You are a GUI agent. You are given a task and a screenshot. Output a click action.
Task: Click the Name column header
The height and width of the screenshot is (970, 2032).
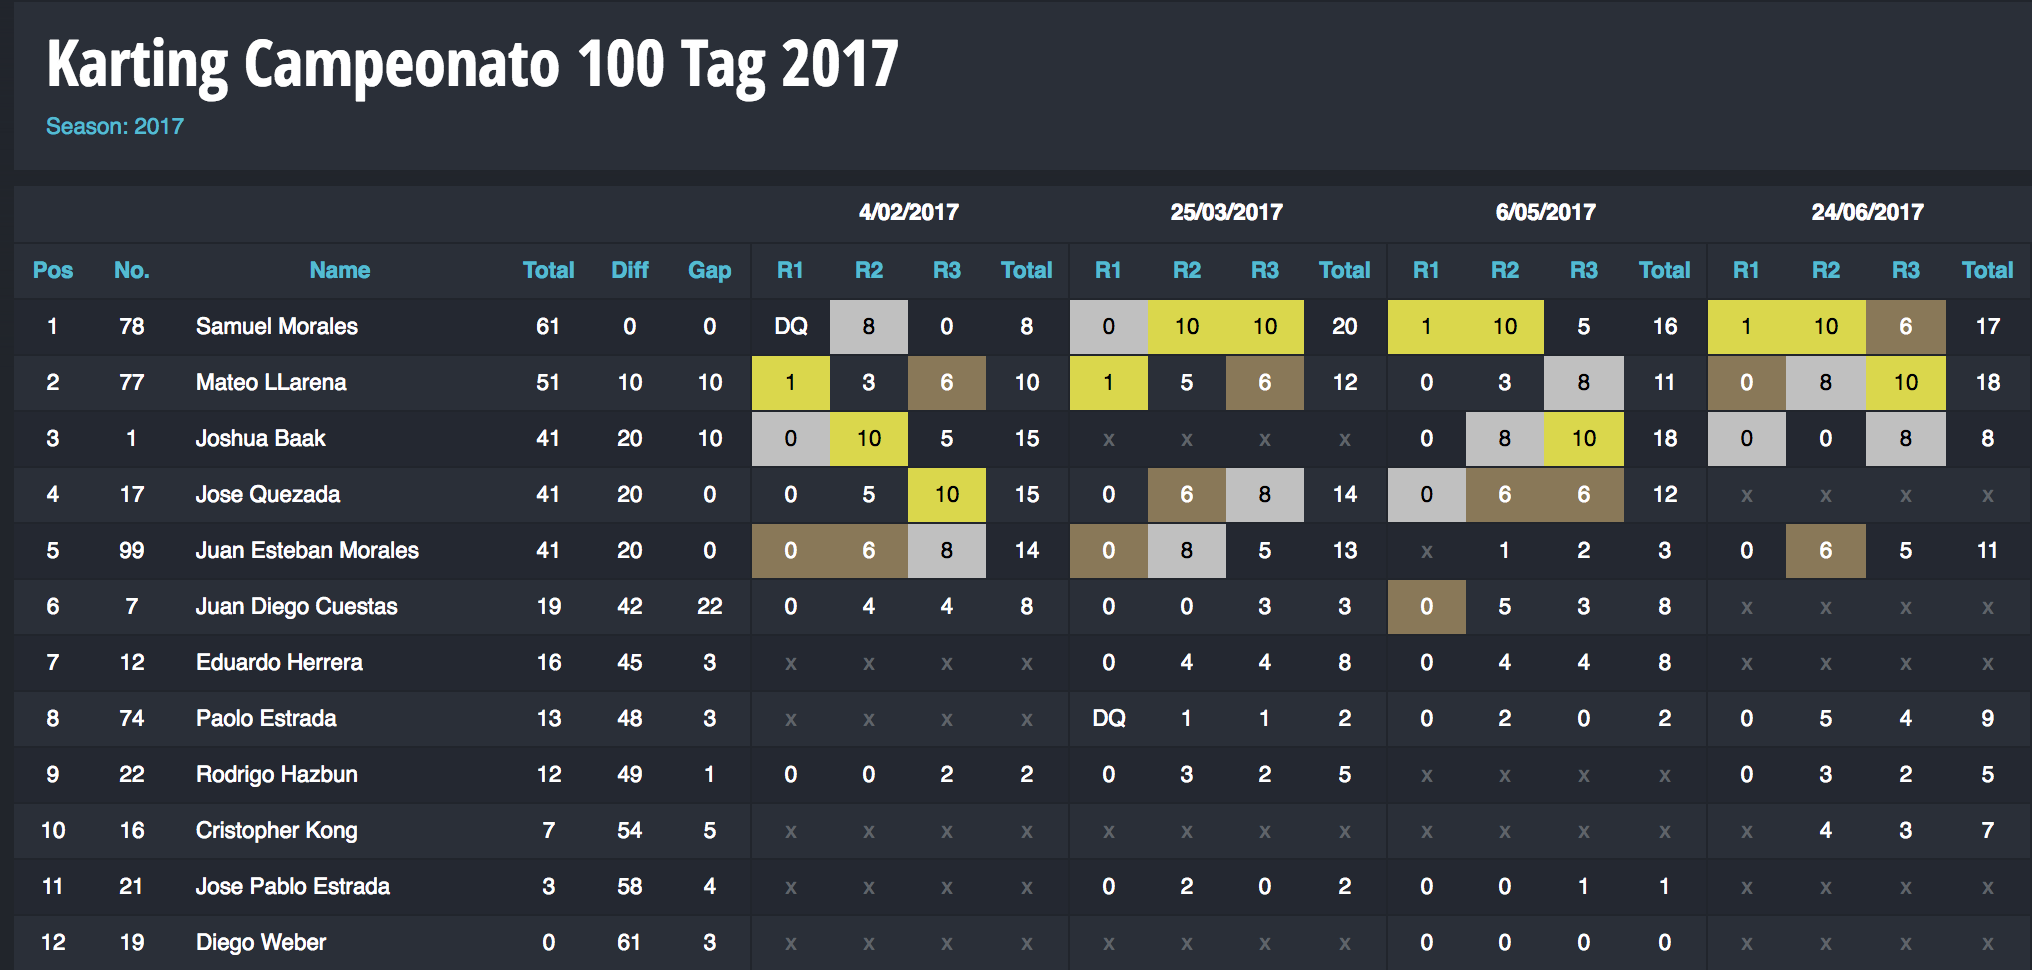[x=340, y=270]
